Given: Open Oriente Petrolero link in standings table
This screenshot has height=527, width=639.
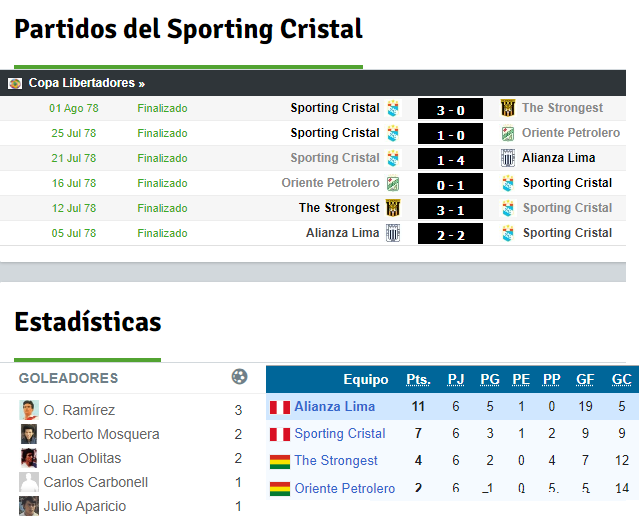Looking at the screenshot, I should [x=345, y=488].
